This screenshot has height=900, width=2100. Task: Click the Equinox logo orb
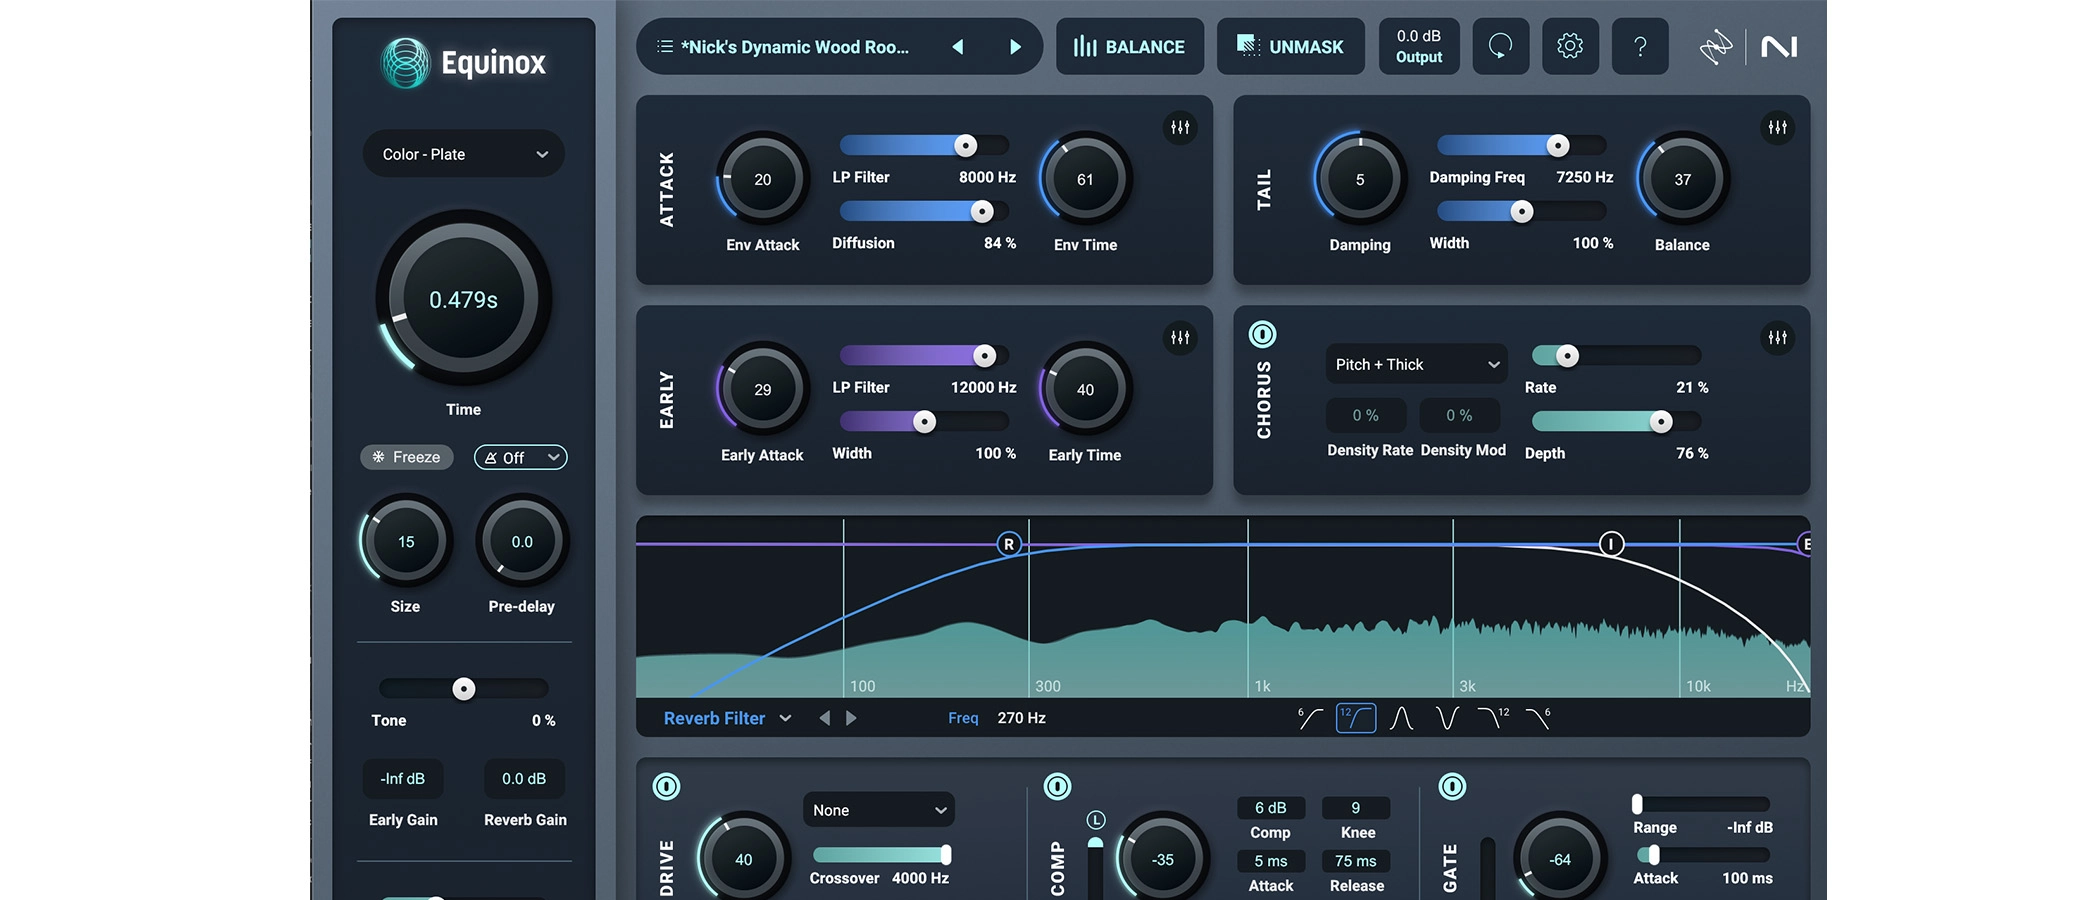click(x=406, y=62)
